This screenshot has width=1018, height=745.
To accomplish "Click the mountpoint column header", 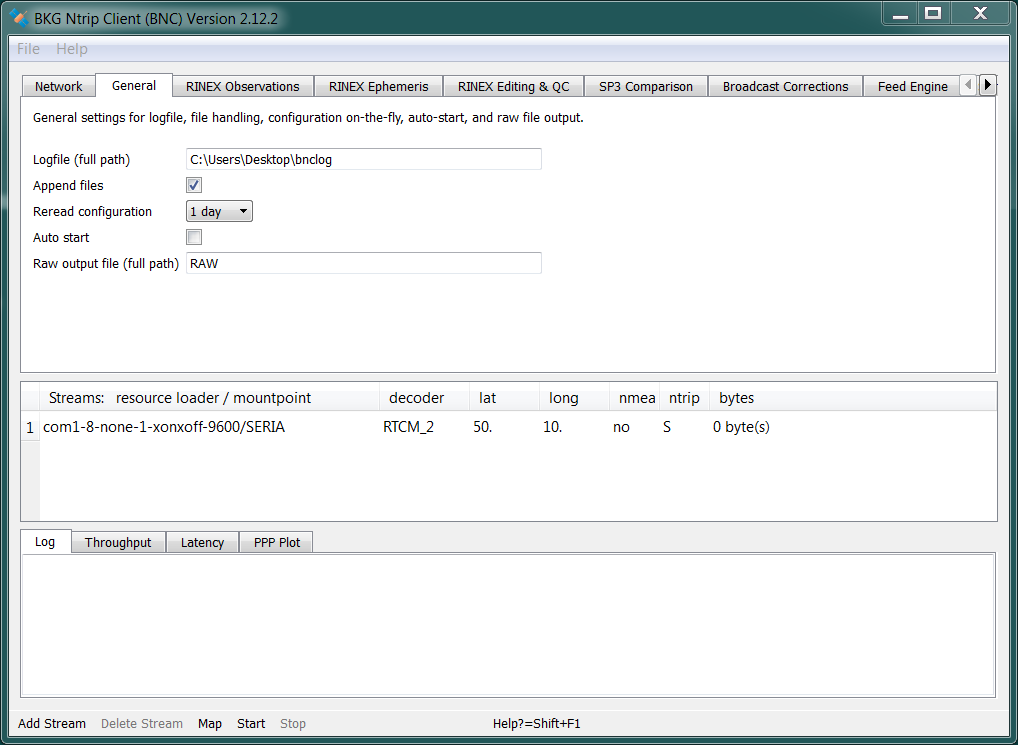I will click(x=210, y=398).
